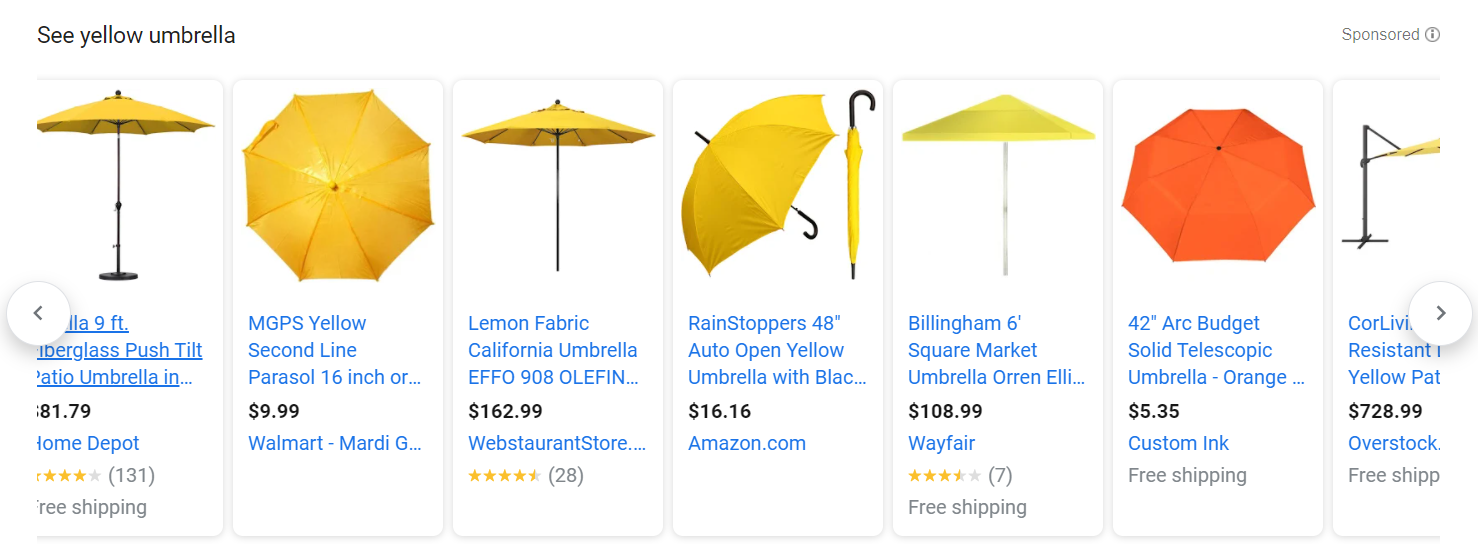This screenshot has width=1478, height=553.
Task: Click the Amazon.com seller link
Action: coord(746,443)
